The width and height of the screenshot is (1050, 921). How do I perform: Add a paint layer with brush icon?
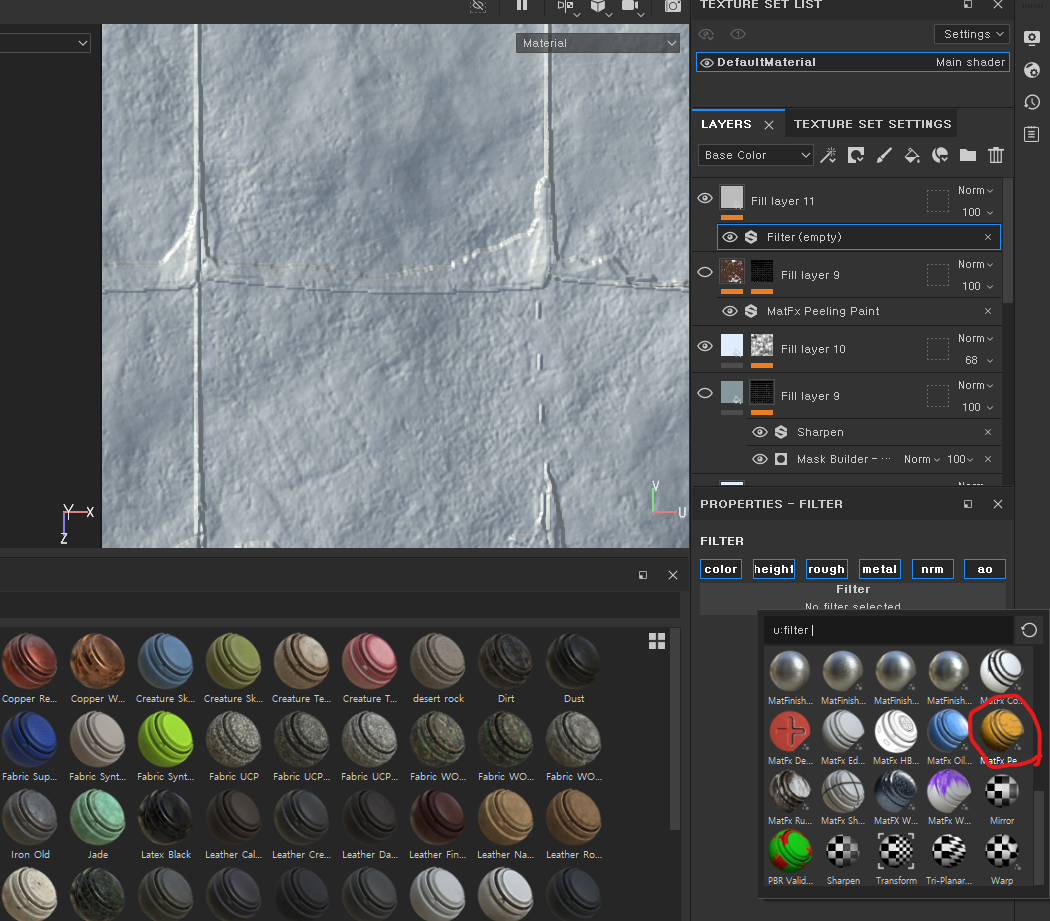(x=884, y=155)
